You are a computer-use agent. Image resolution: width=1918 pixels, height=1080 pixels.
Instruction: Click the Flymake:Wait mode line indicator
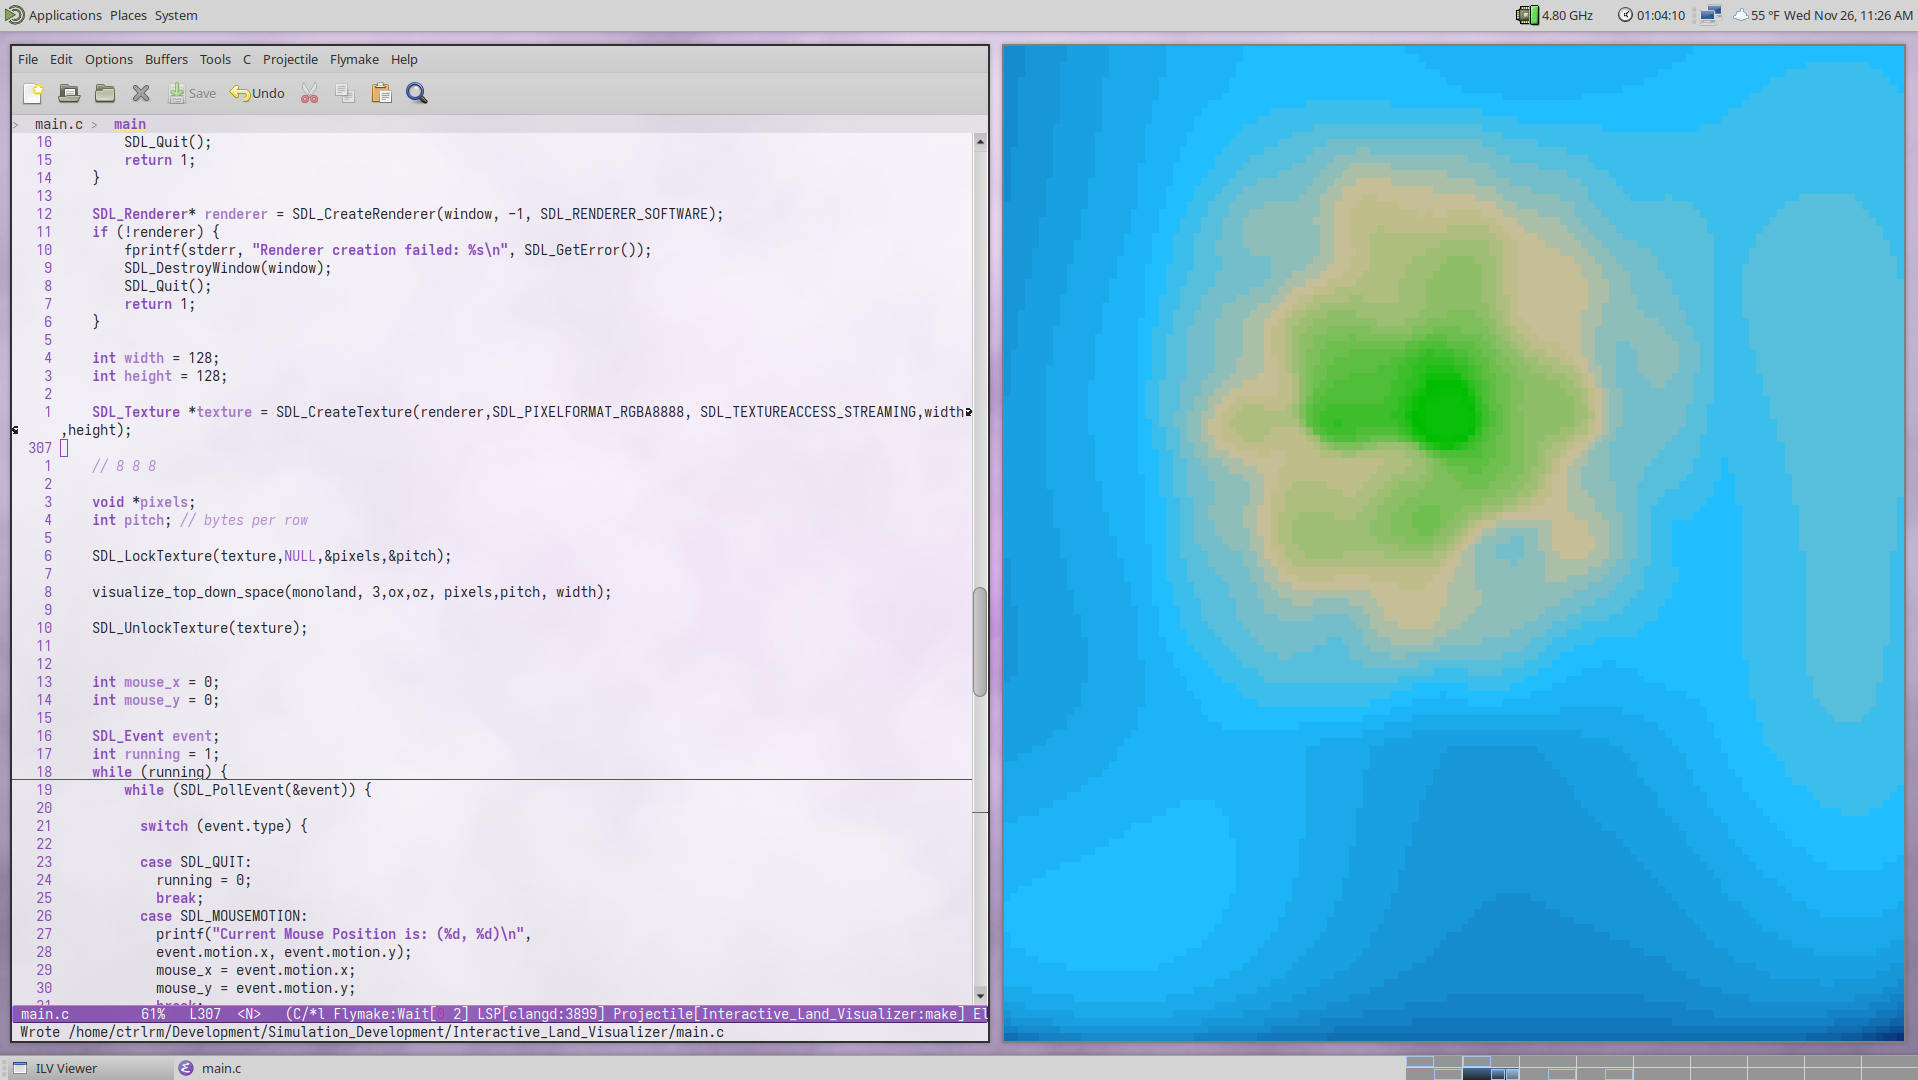(400, 1014)
